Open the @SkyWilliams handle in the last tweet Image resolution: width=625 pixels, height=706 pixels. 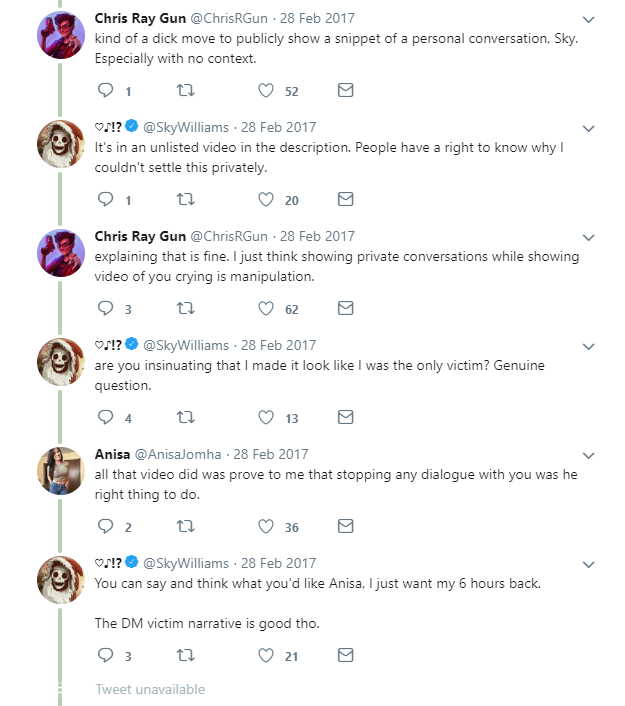click(x=186, y=563)
